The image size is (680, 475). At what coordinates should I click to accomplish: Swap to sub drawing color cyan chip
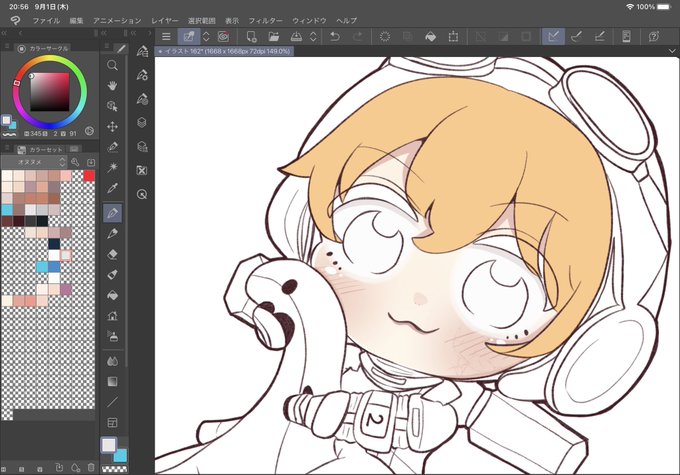(120, 455)
